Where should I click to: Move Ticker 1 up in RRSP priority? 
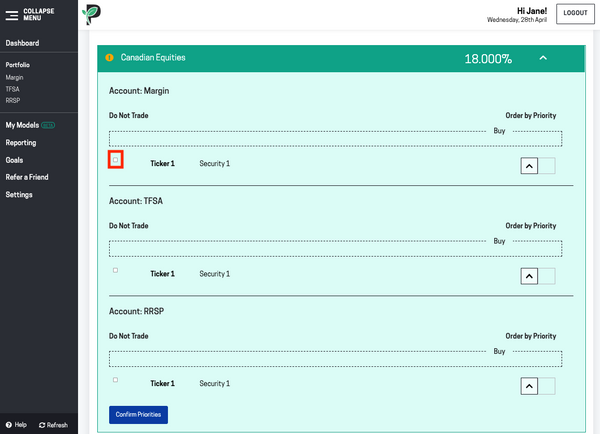(x=529, y=386)
